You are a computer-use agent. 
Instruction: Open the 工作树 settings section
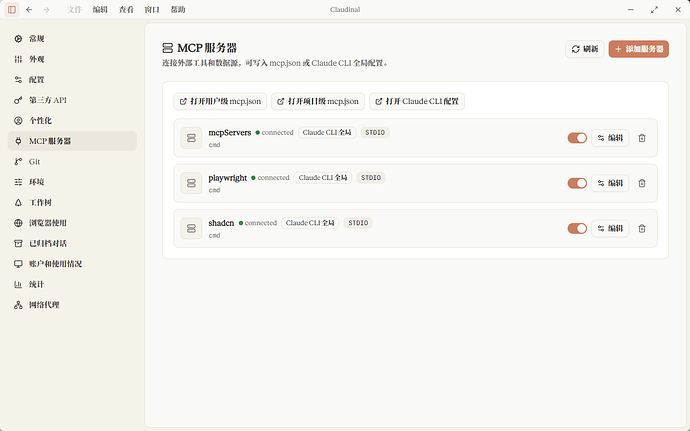tap(72, 203)
